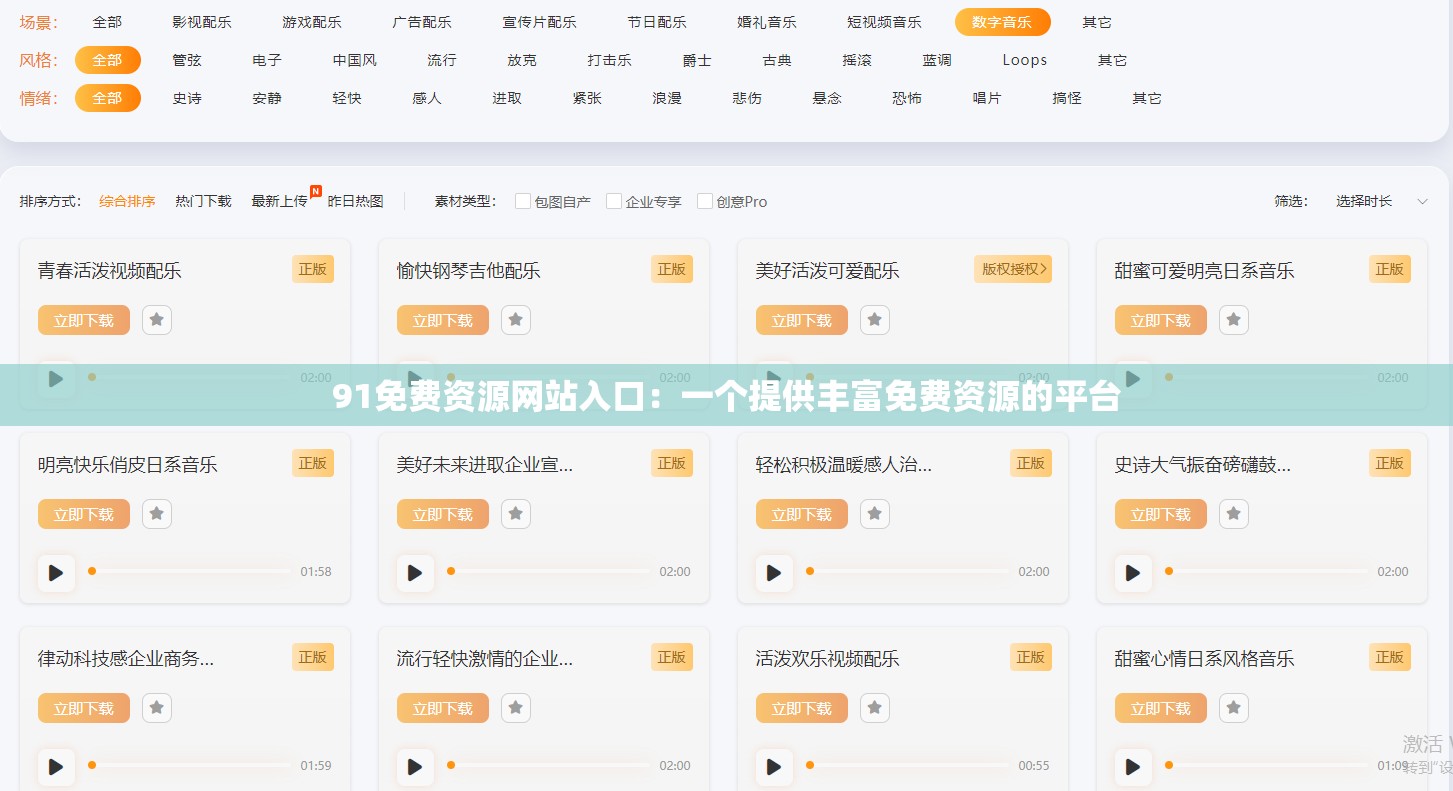The width and height of the screenshot is (1453, 791).
Task: Sort by 热门下载
Action: [203, 201]
